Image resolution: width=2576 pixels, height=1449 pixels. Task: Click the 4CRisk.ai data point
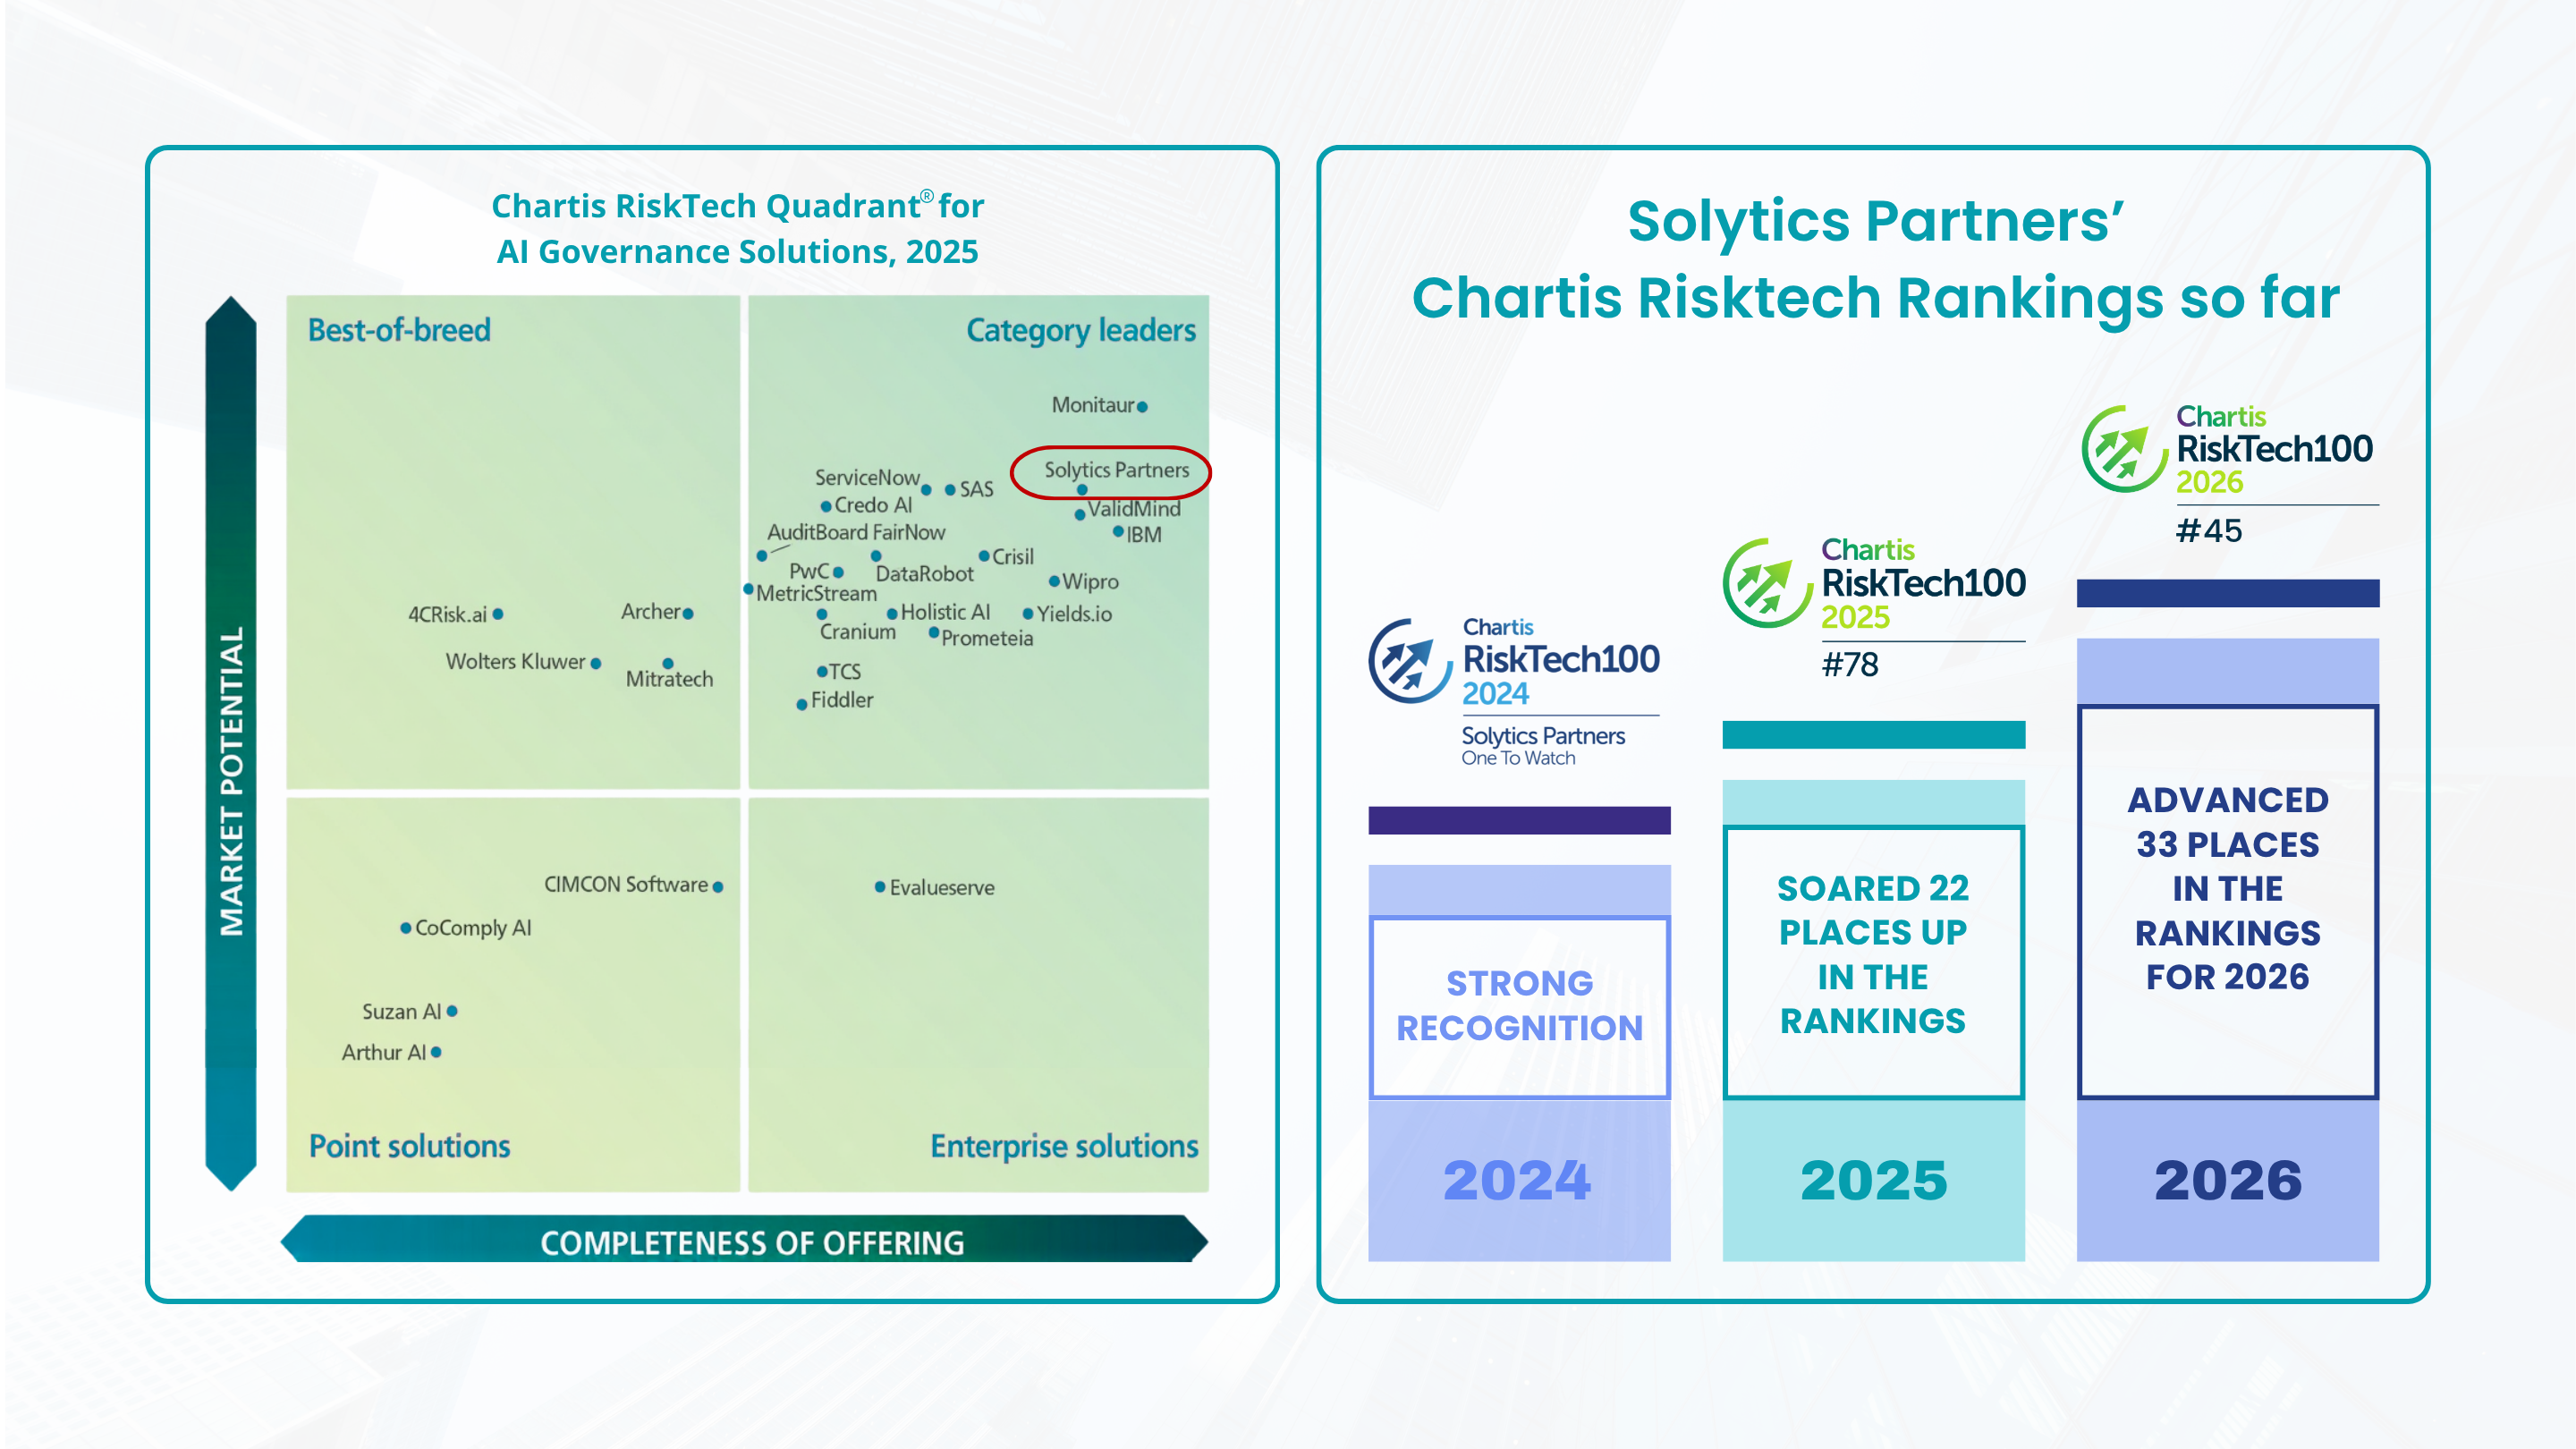498,614
